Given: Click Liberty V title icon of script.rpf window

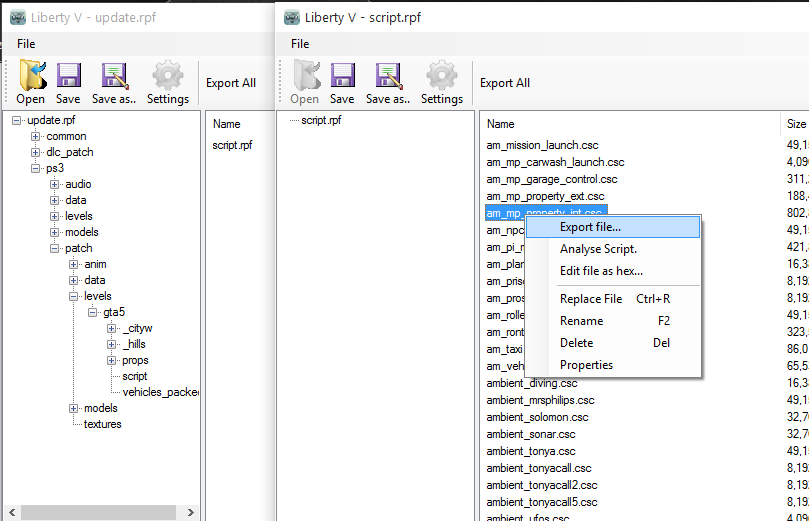Looking at the screenshot, I should pos(291,17).
